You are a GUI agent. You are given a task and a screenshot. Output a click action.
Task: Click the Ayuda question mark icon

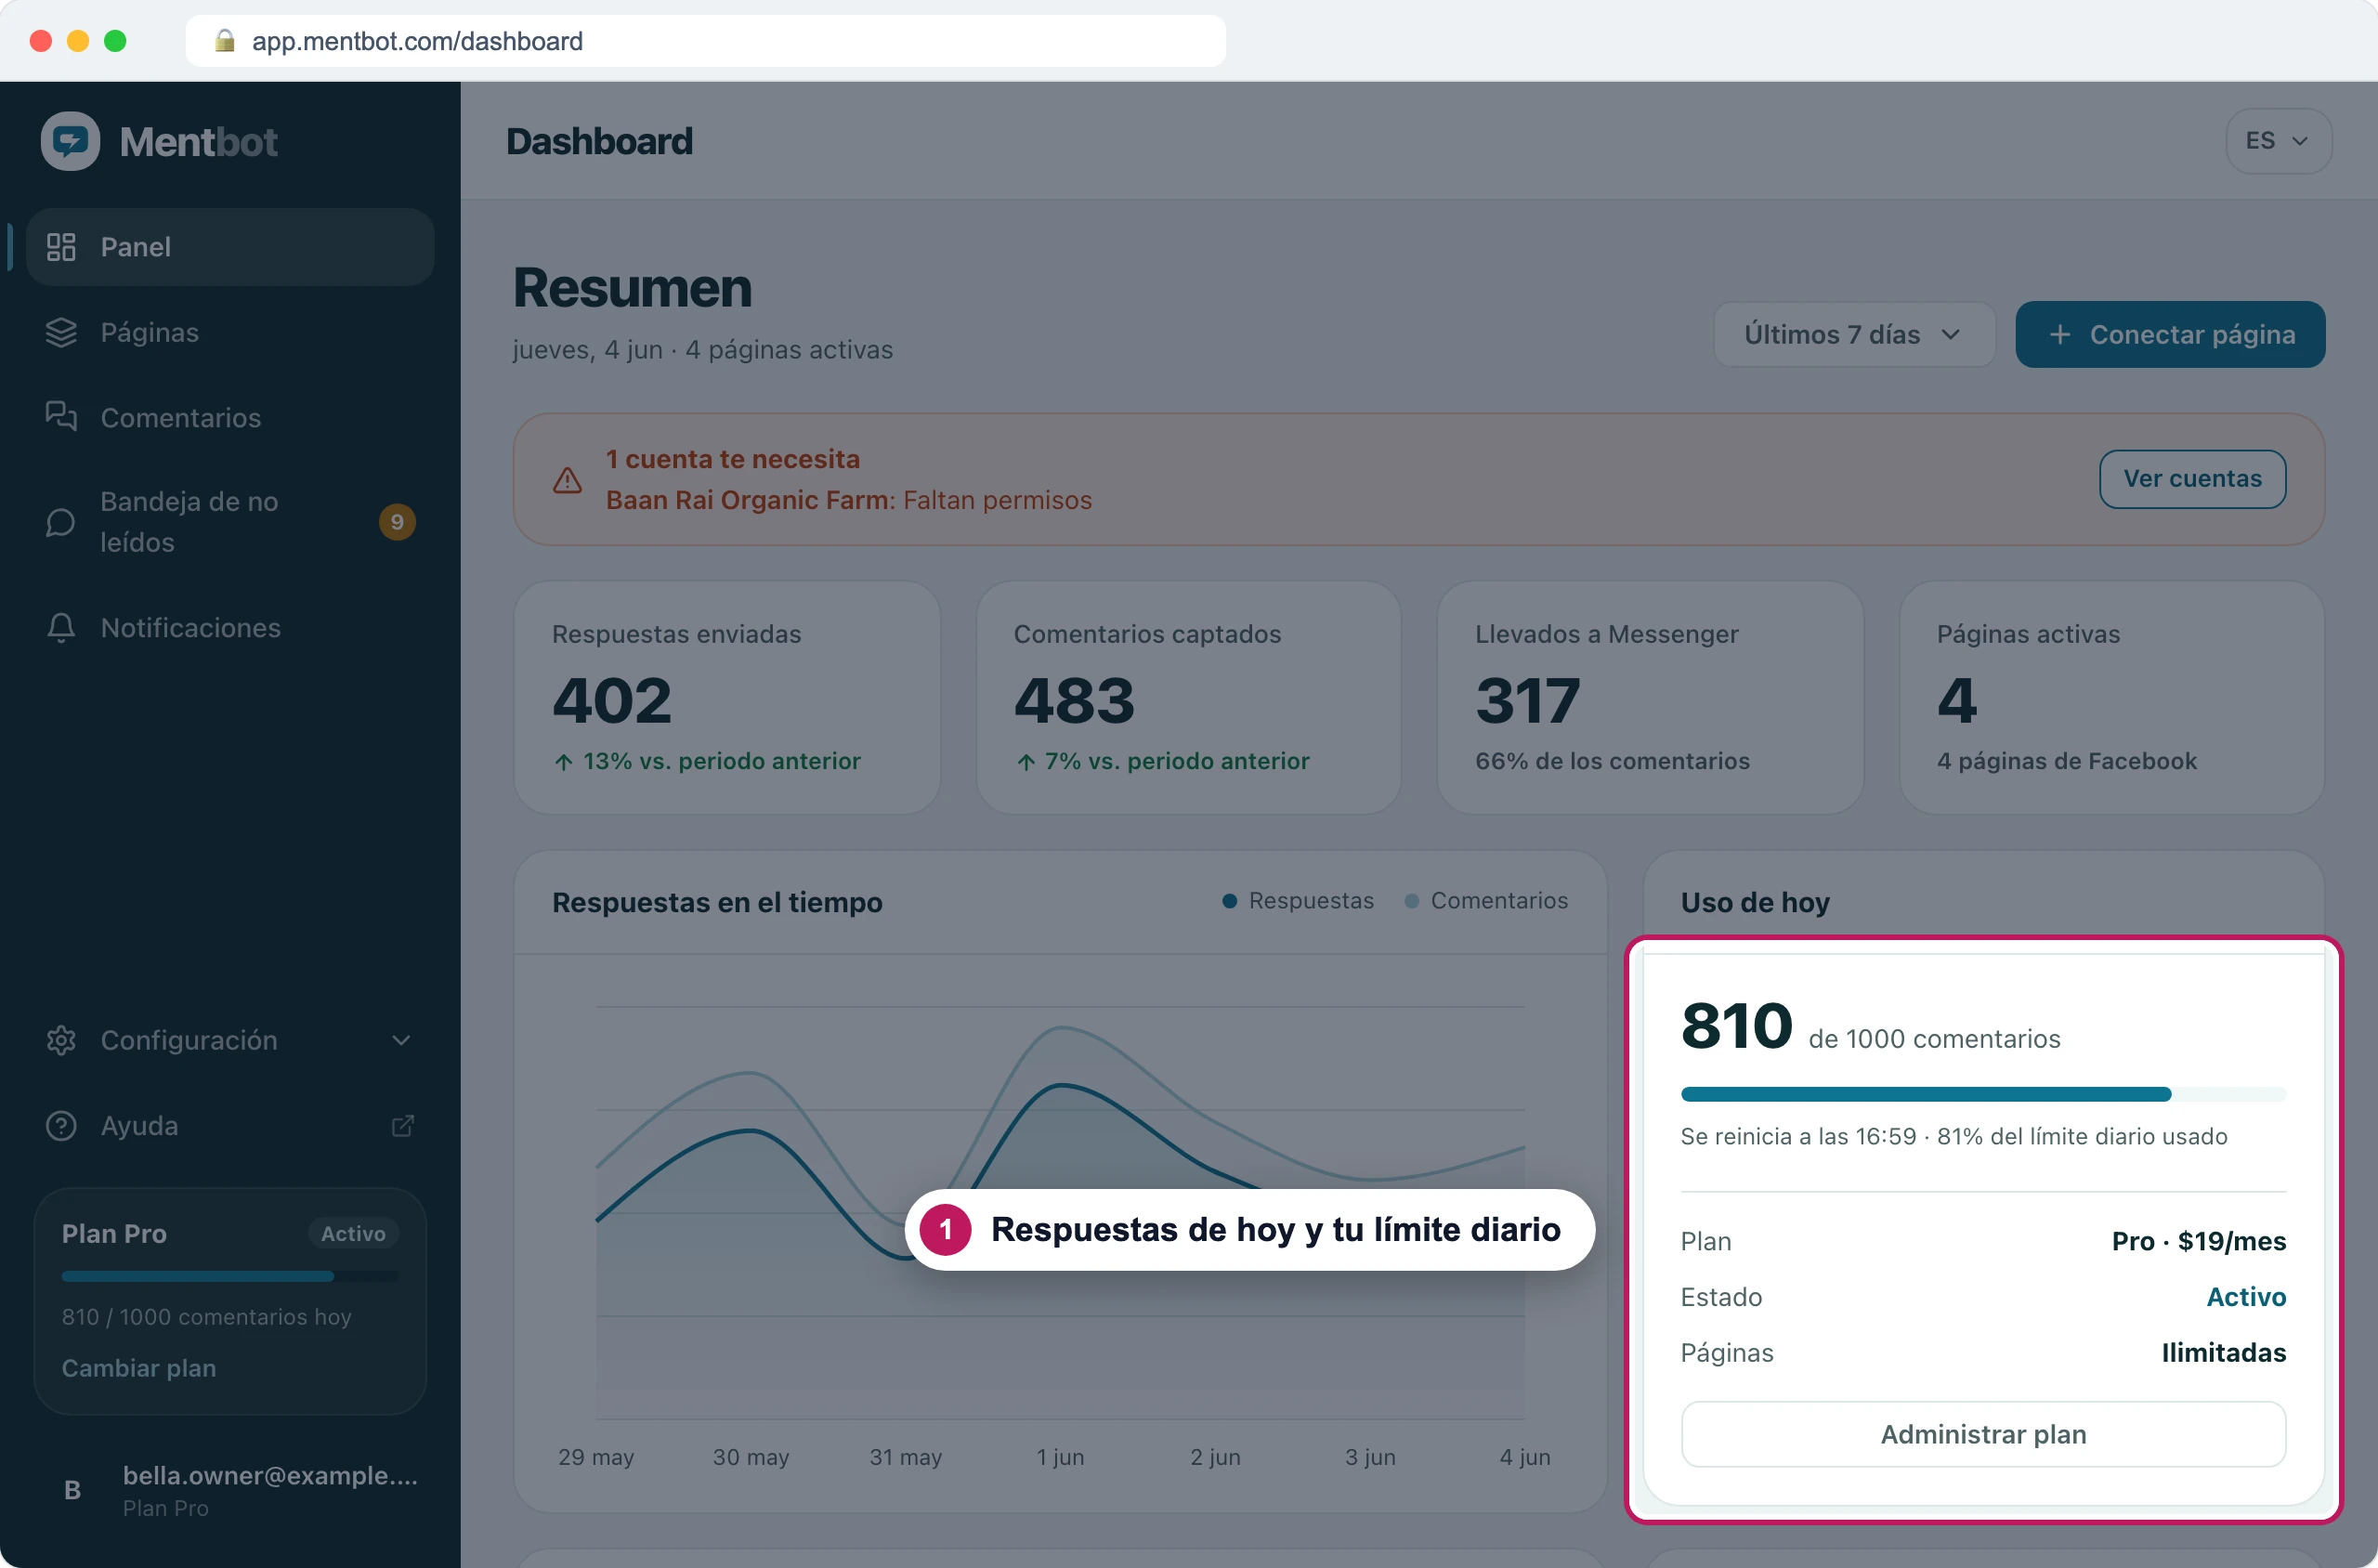[x=61, y=1126]
